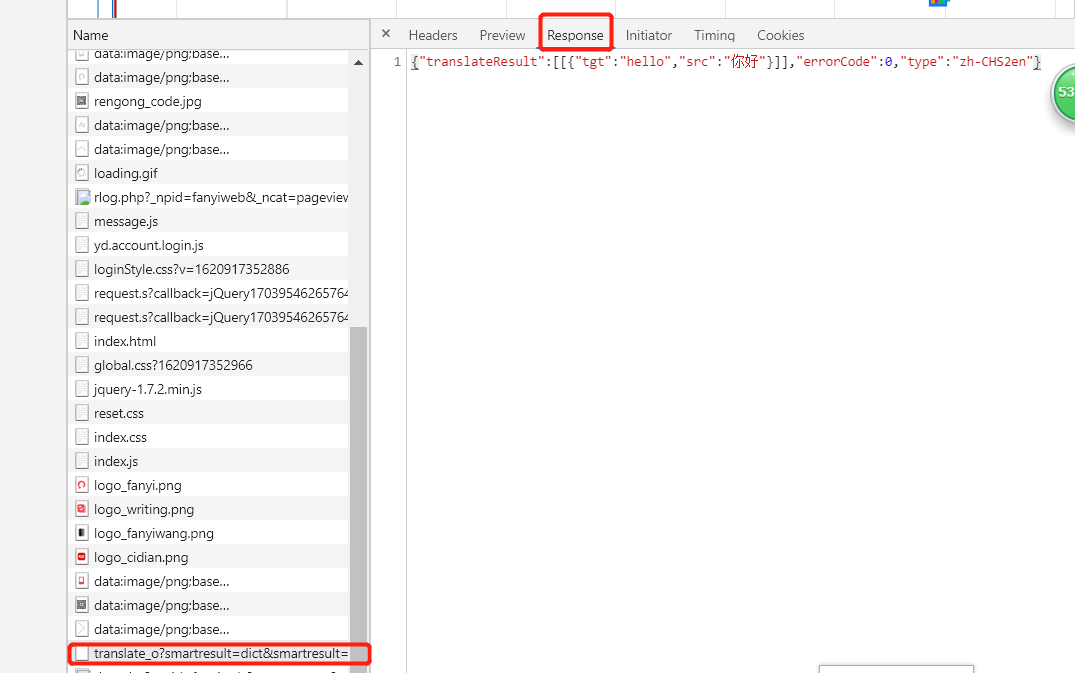Select the yd.account.login.js request
Screen dimensions: 1075x673
pyautogui.click(x=208, y=245)
